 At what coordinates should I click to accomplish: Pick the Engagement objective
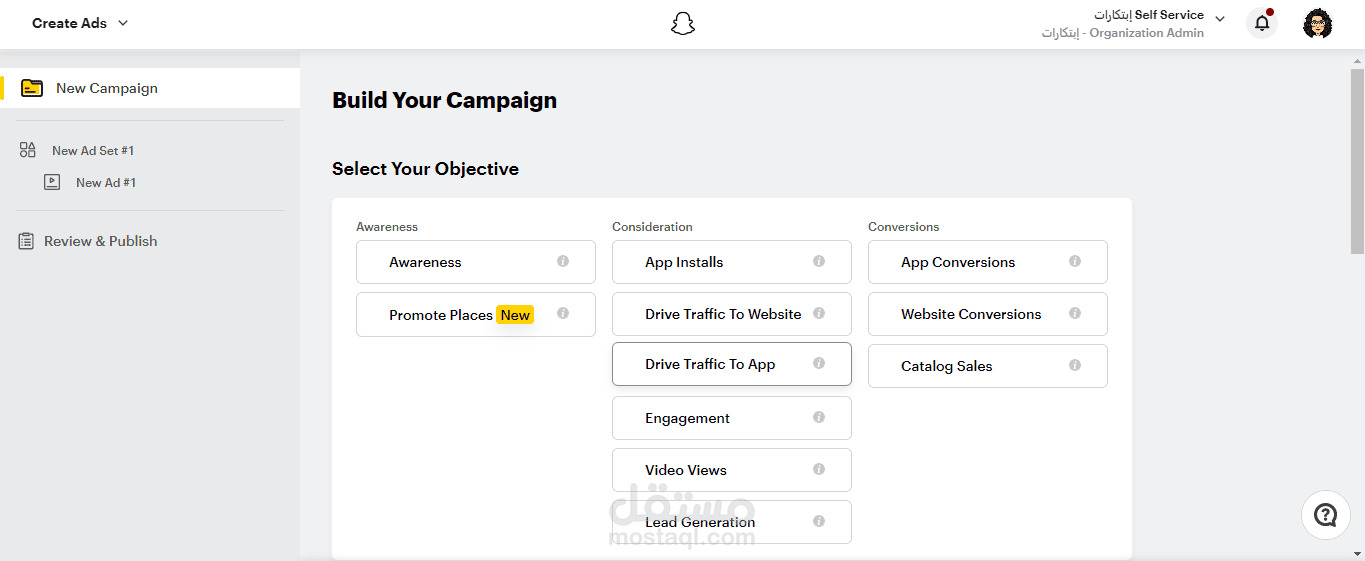pos(732,418)
